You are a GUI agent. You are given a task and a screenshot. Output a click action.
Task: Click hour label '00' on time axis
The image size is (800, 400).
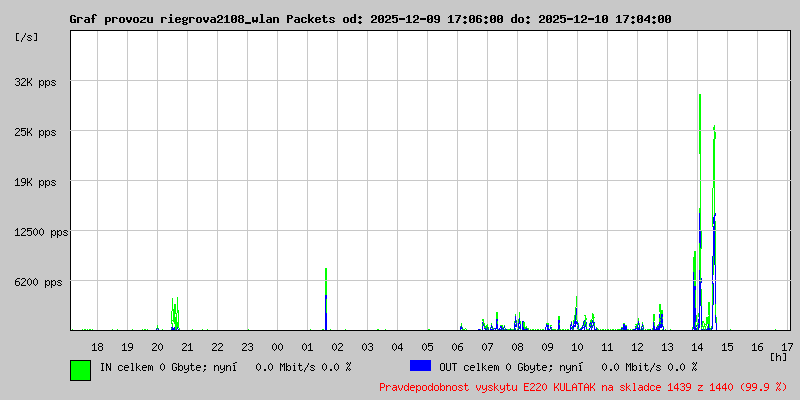pos(277,347)
